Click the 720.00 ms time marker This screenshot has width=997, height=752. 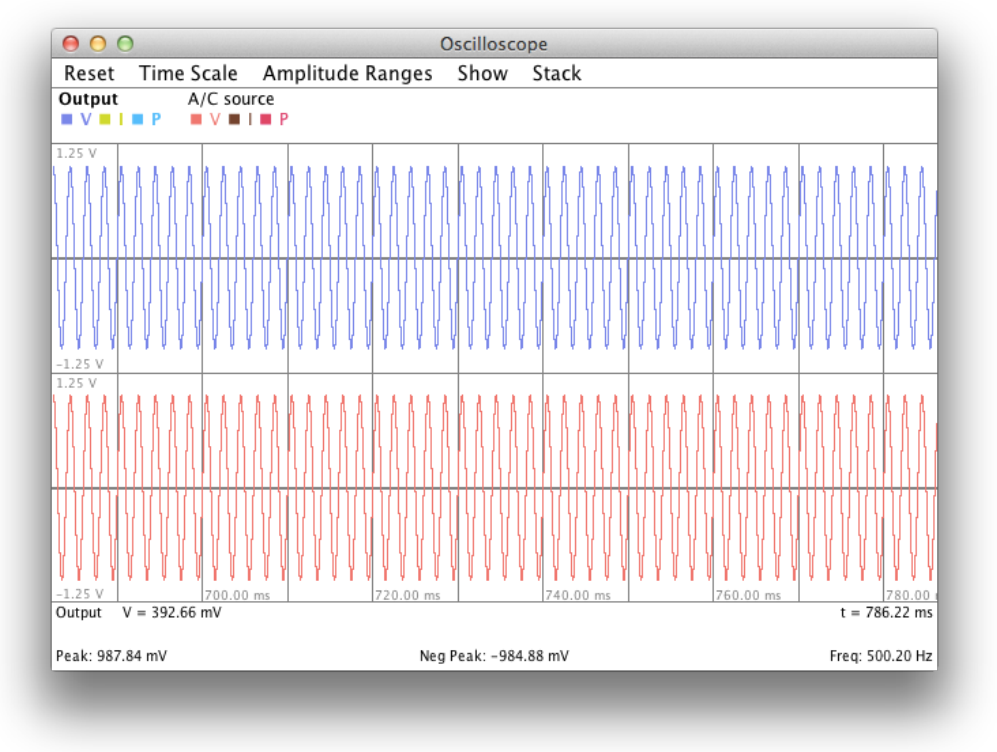[408, 595]
